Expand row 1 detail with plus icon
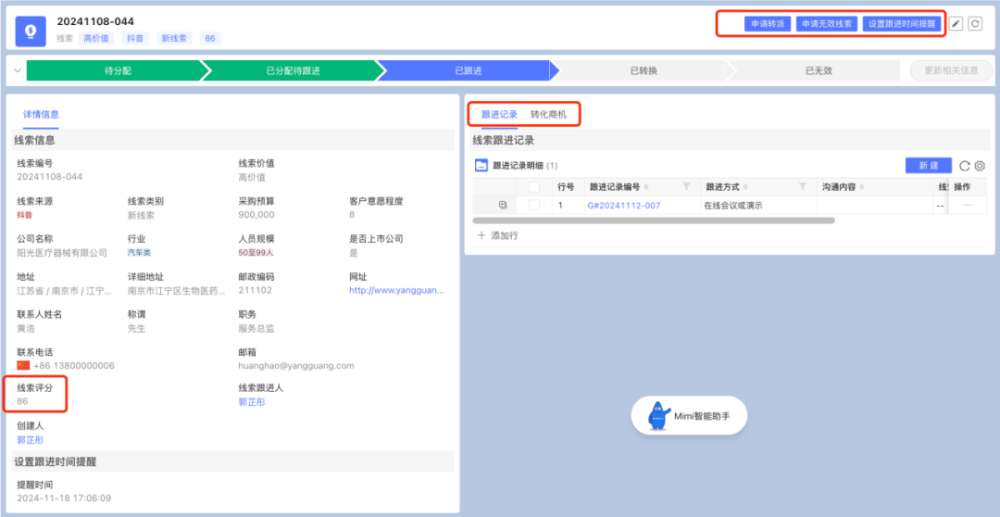The image size is (1000, 517). coord(503,205)
